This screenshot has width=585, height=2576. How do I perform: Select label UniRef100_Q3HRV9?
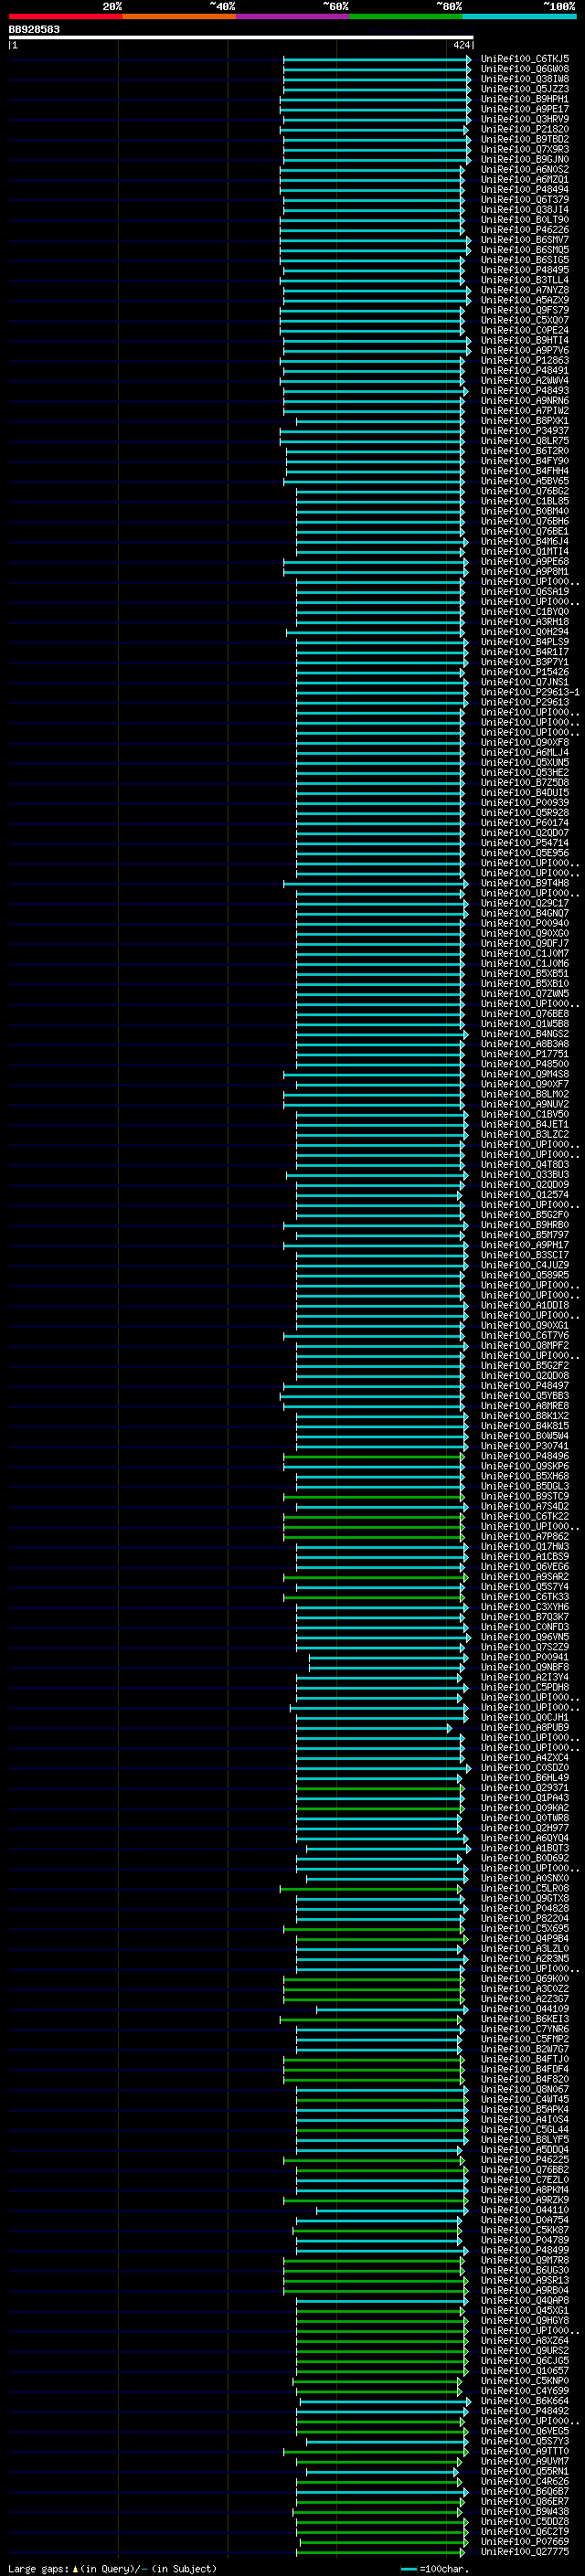coord(525,119)
